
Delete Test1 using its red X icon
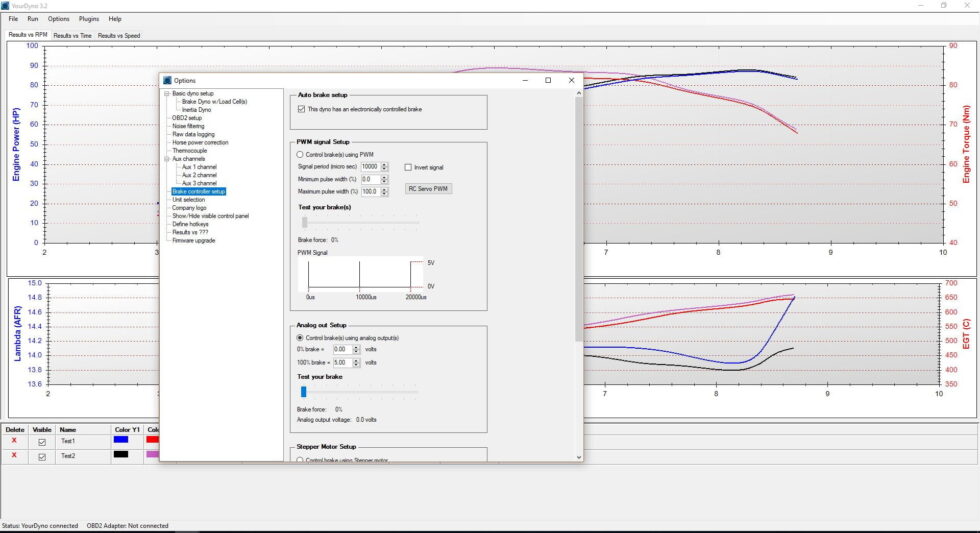coord(14,440)
